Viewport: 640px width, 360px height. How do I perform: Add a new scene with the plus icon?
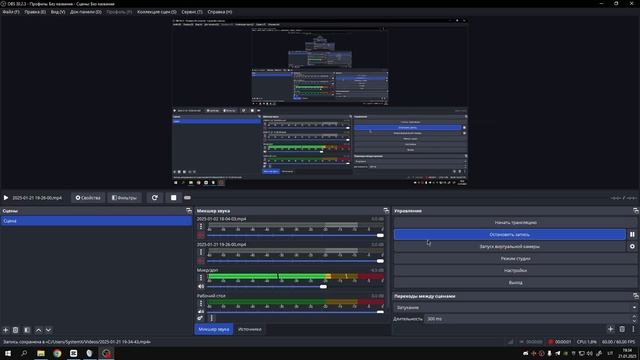(6, 330)
